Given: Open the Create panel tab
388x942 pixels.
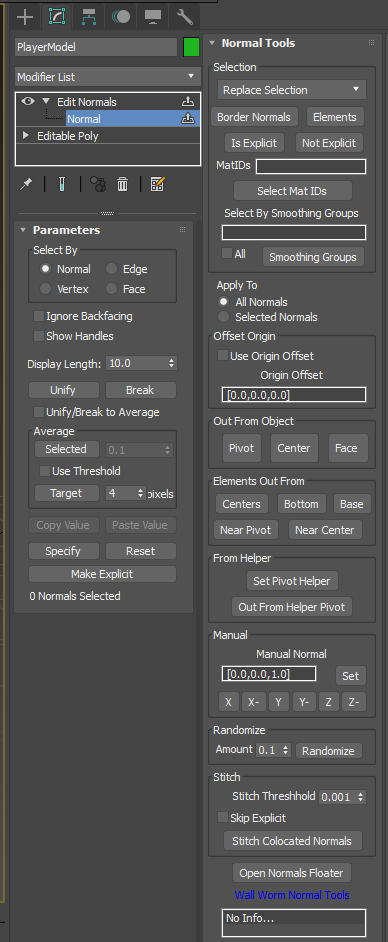Looking at the screenshot, I should (25, 17).
